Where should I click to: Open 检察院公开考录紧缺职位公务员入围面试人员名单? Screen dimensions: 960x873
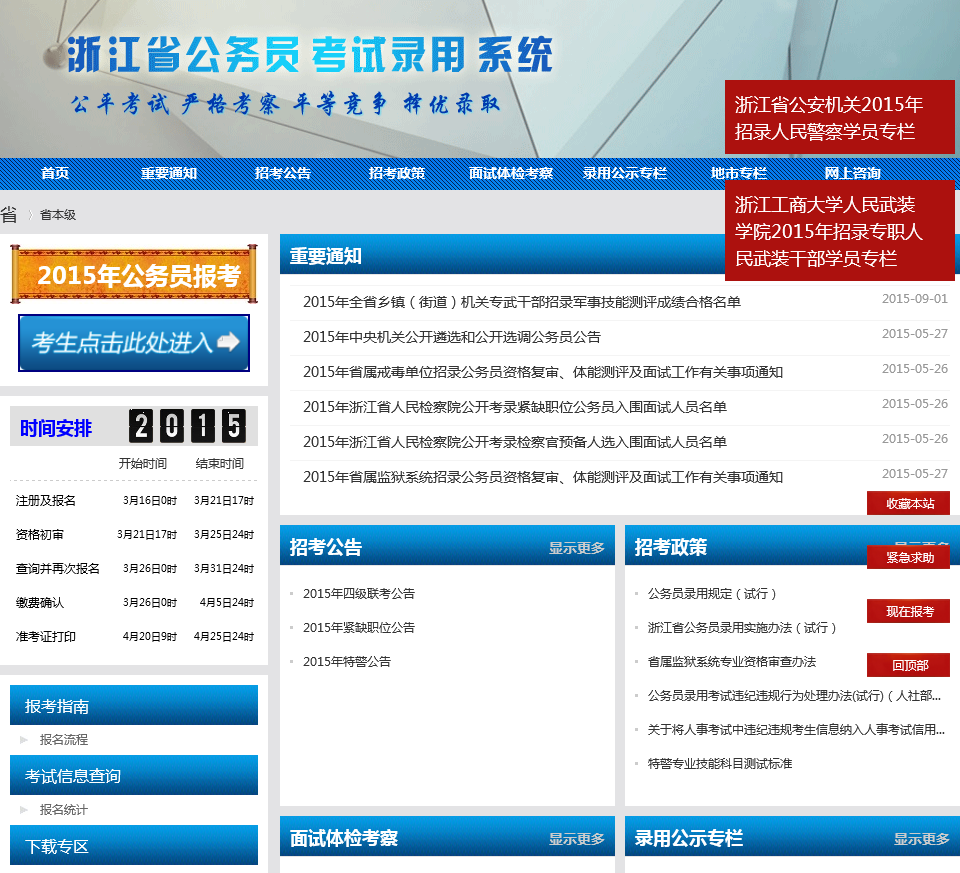[x=514, y=407]
